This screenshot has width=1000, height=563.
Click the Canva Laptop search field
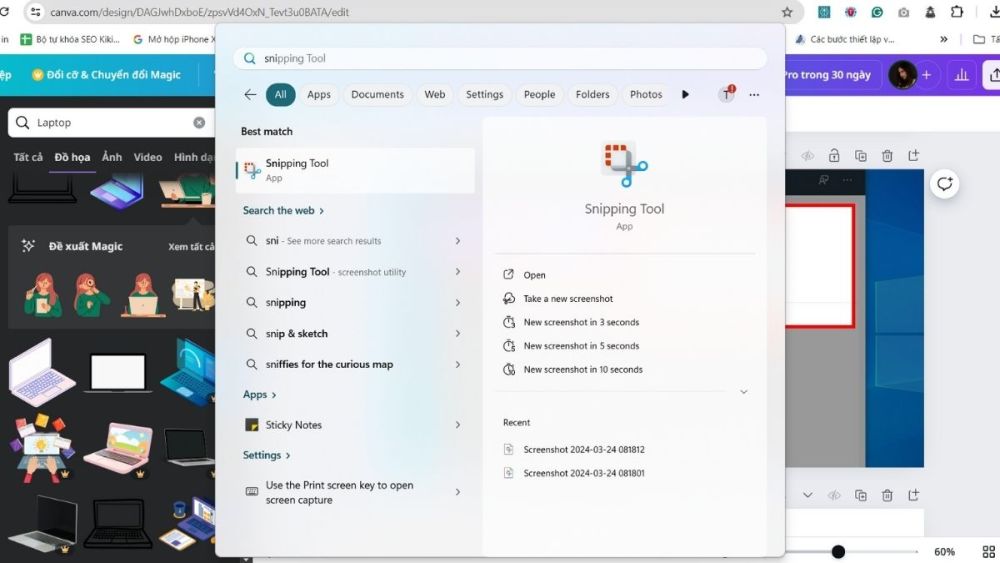click(110, 122)
